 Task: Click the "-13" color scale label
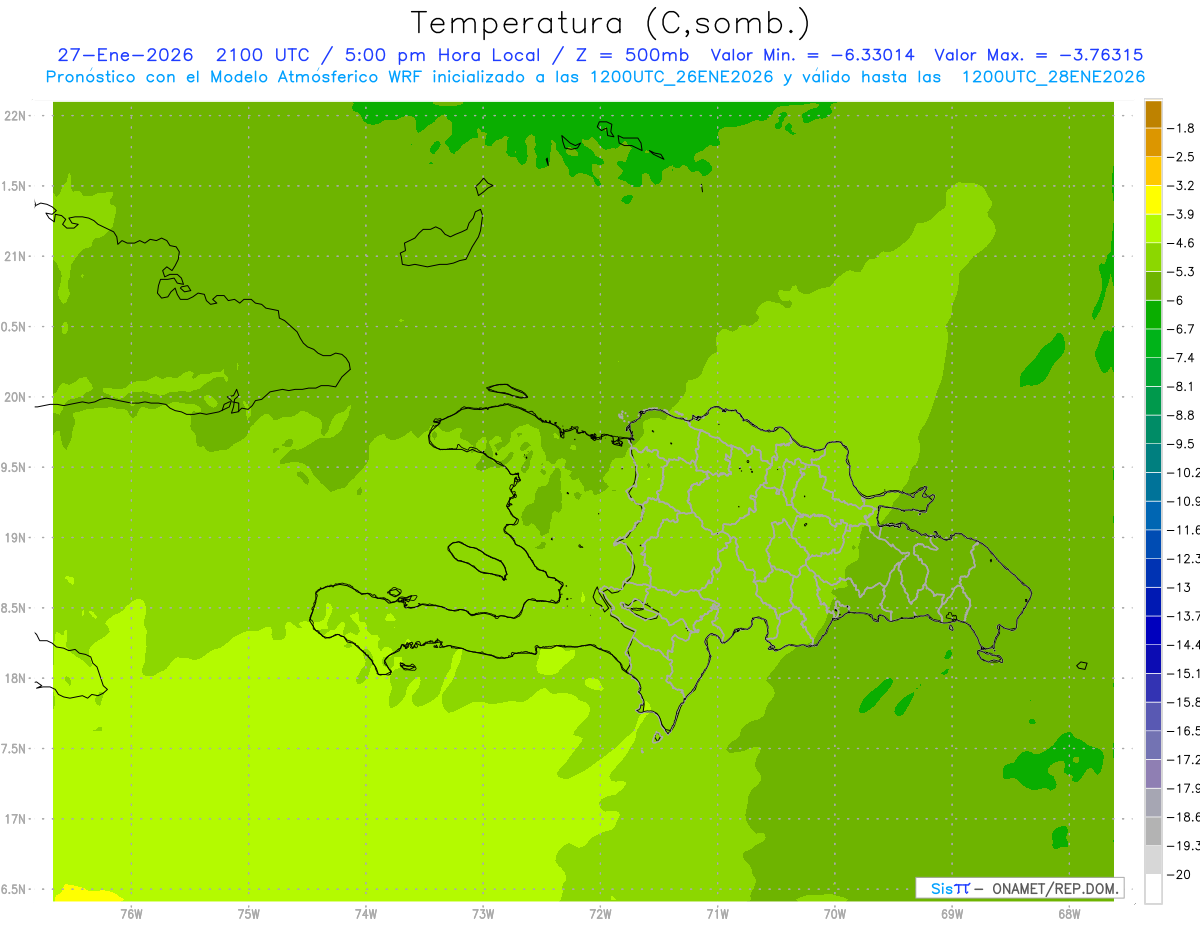coord(1179,587)
